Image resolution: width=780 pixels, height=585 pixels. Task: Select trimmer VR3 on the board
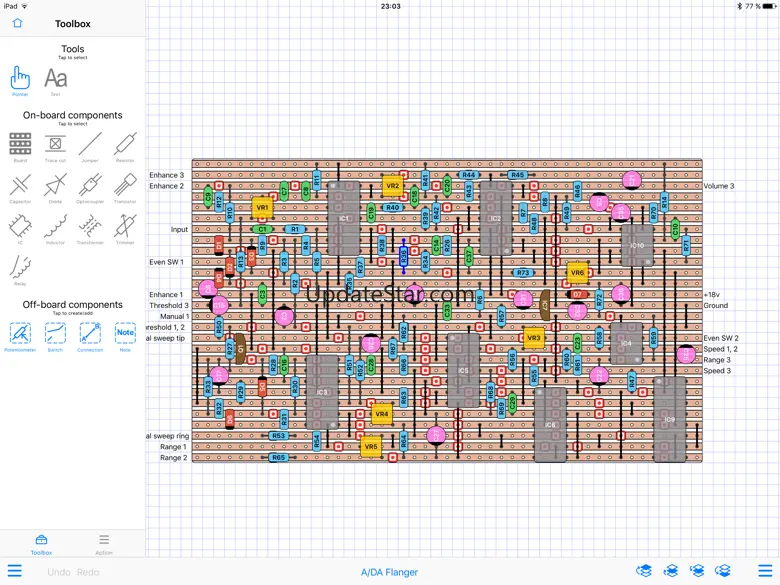click(534, 338)
